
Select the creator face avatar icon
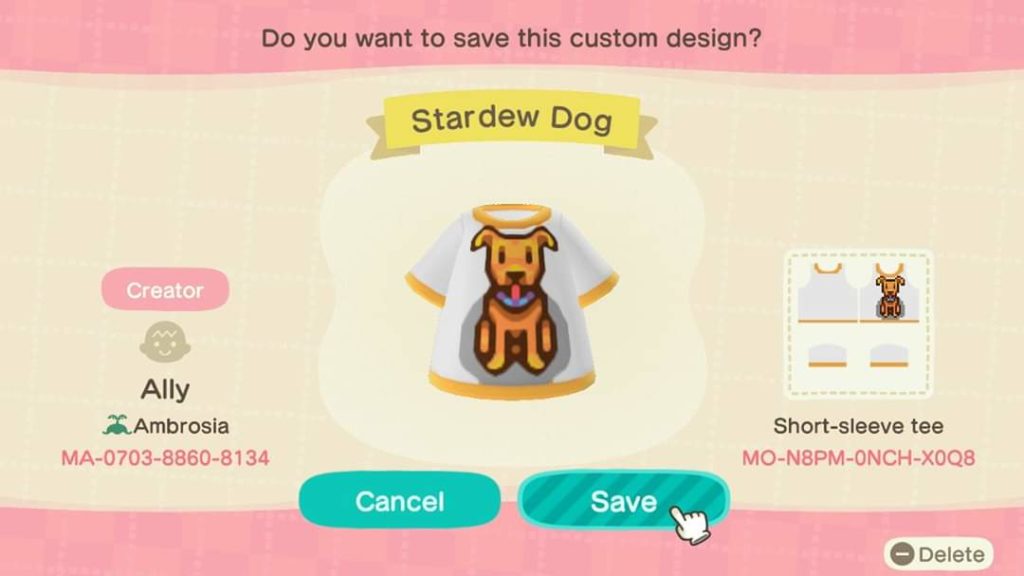(165, 342)
